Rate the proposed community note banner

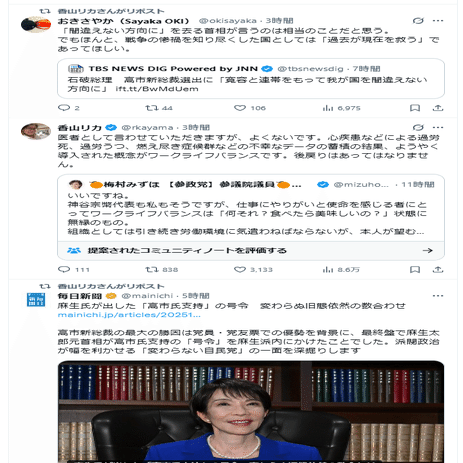pyautogui.click(x=251, y=250)
